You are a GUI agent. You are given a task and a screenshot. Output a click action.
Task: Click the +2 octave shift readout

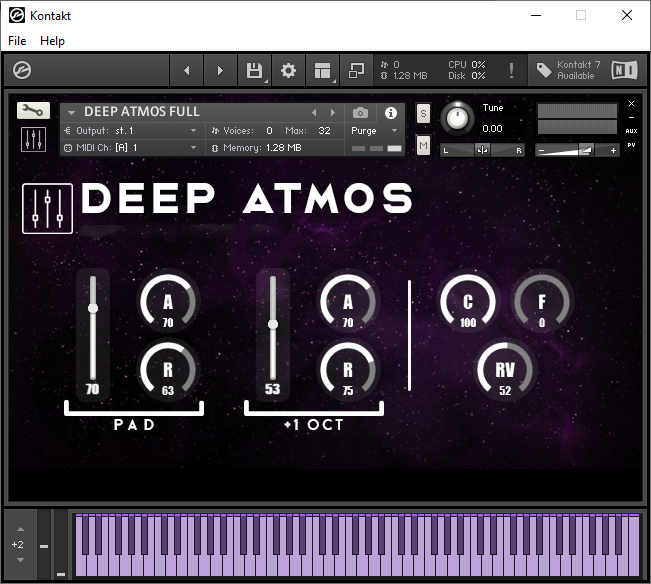click(x=17, y=545)
